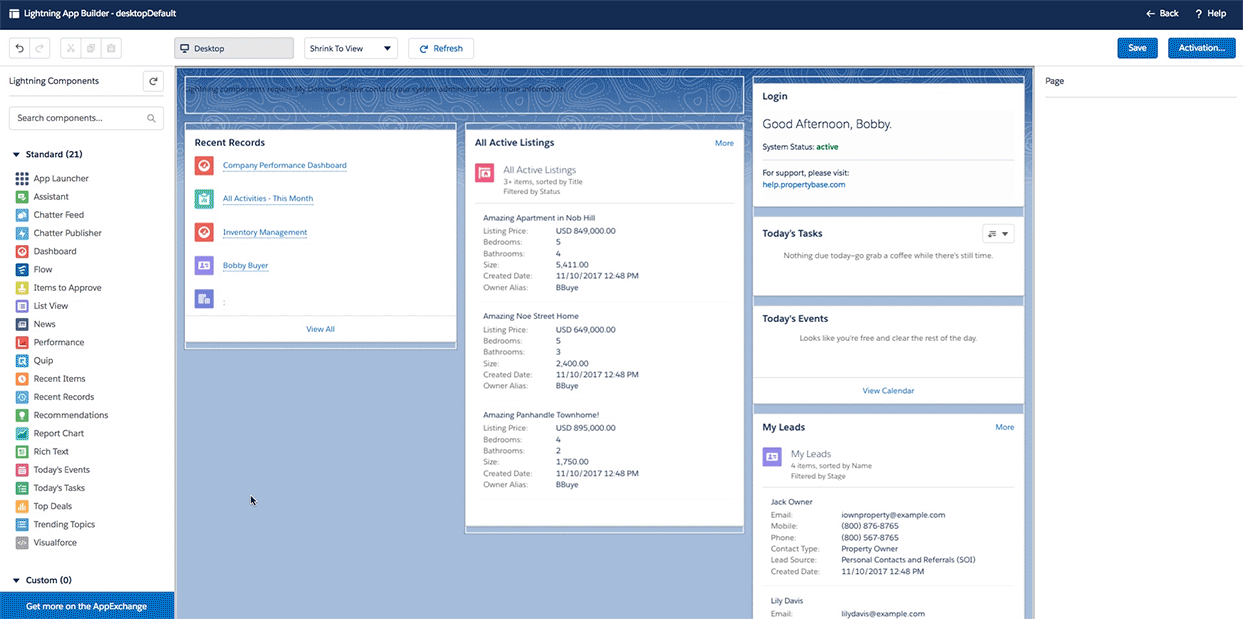The height and width of the screenshot is (619, 1243).
Task: Select the Report Chart component icon
Action: click(x=22, y=433)
